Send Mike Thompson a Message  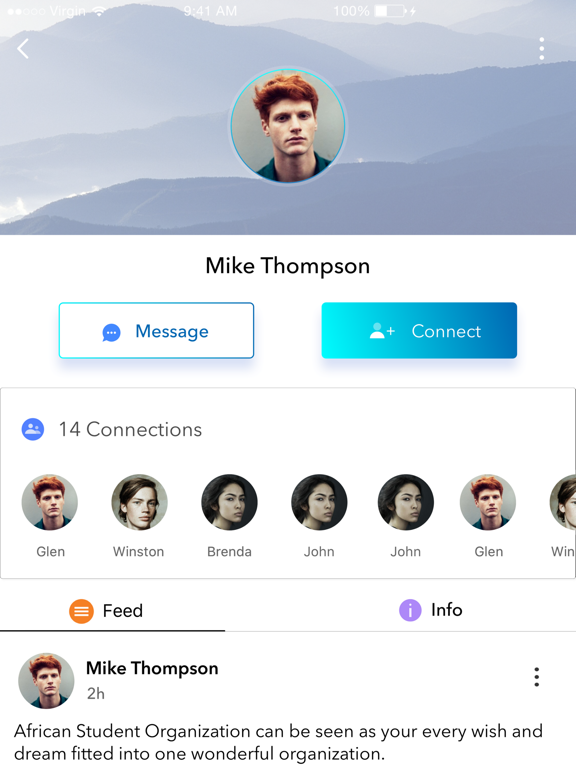click(x=156, y=331)
